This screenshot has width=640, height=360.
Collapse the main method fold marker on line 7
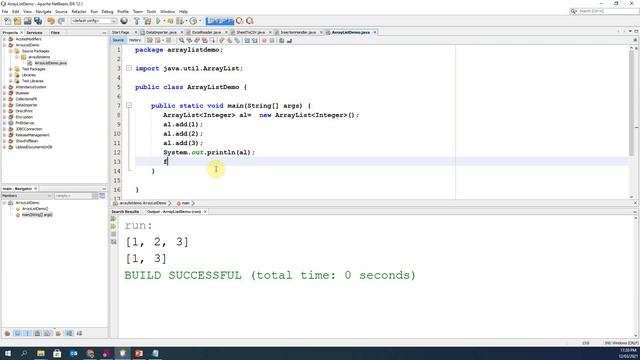129,105
